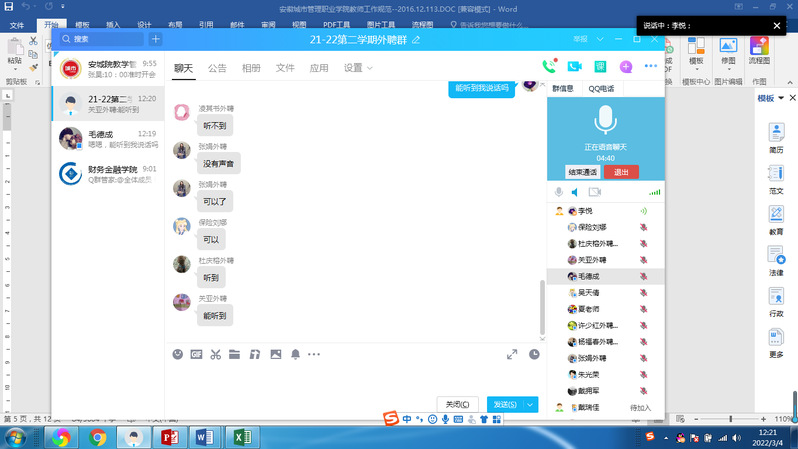Expand the message input area
This screenshot has height=449, width=798.
pos(512,354)
